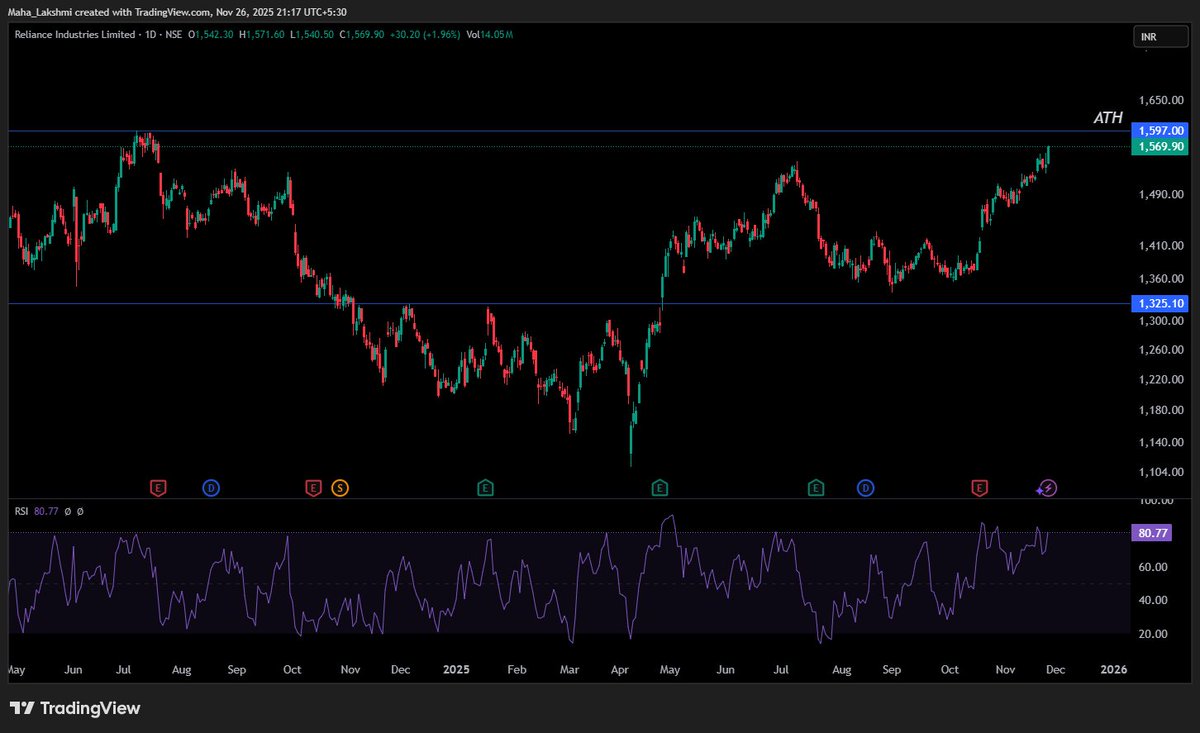
Task: Click the green earnings marker in July 2025
Action: [817, 488]
